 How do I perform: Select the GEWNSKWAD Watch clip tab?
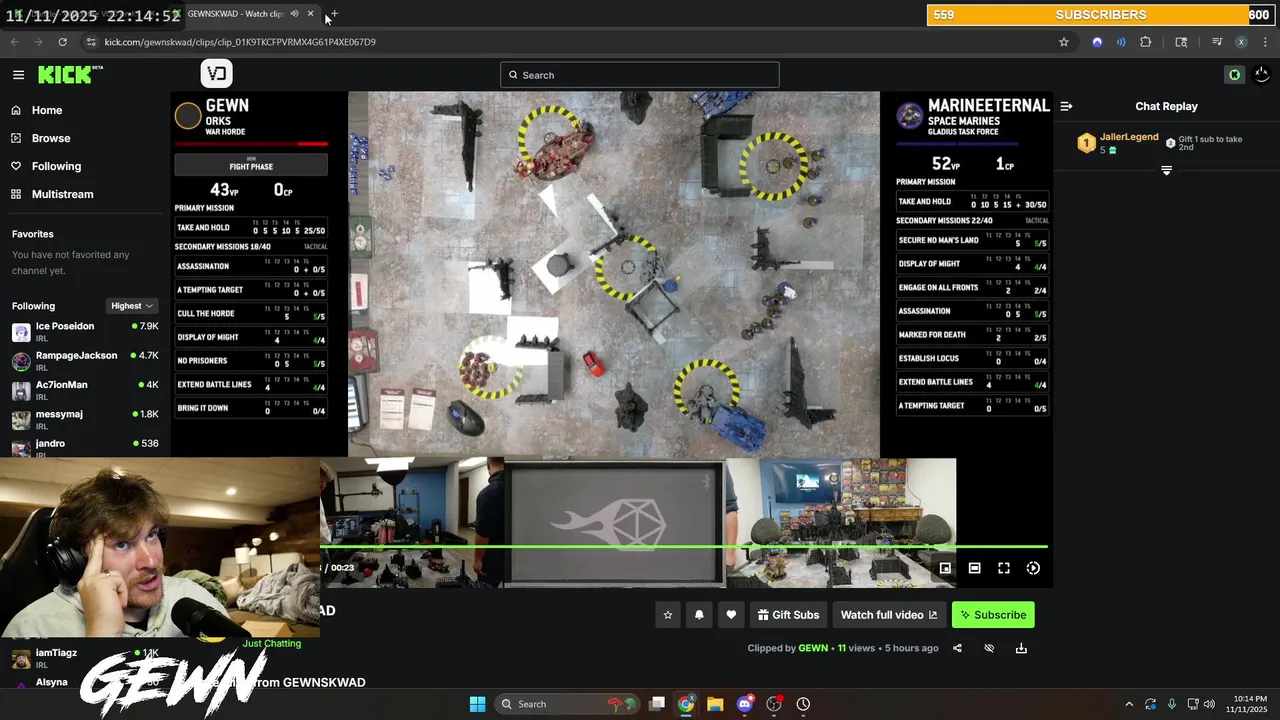click(x=235, y=14)
